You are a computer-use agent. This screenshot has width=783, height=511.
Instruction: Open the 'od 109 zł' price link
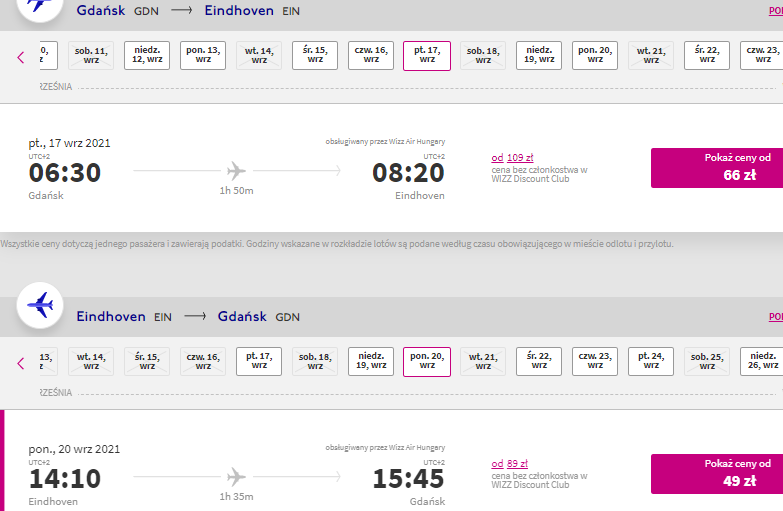point(512,158)
